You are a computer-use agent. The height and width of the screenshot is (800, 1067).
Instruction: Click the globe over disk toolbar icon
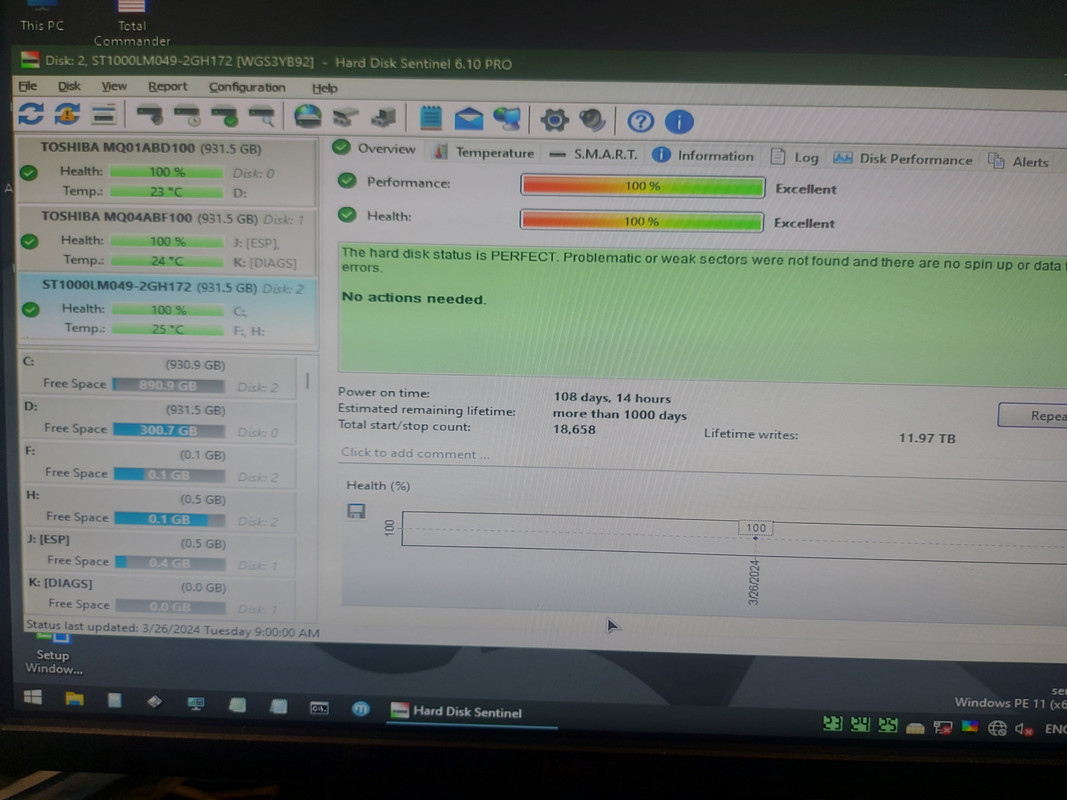[308, 117]
